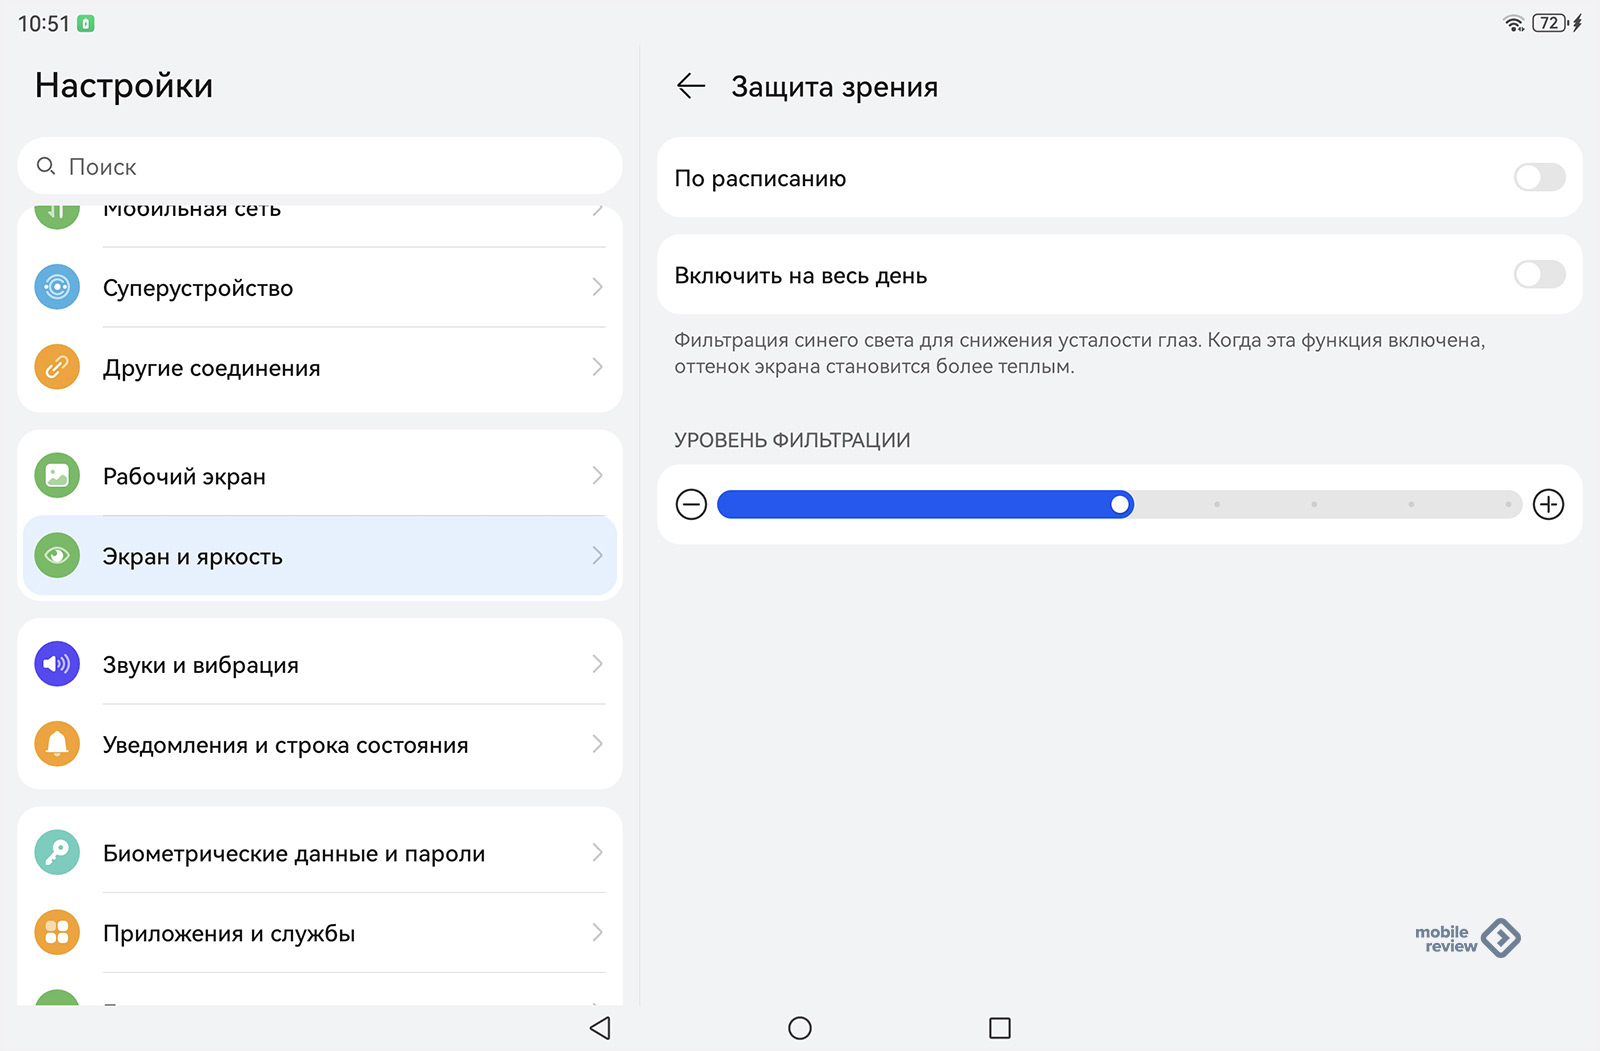Screen dimensions: 1600x1051
Task: Tap the Суперустройство icon
Action: tap(57, 287)
